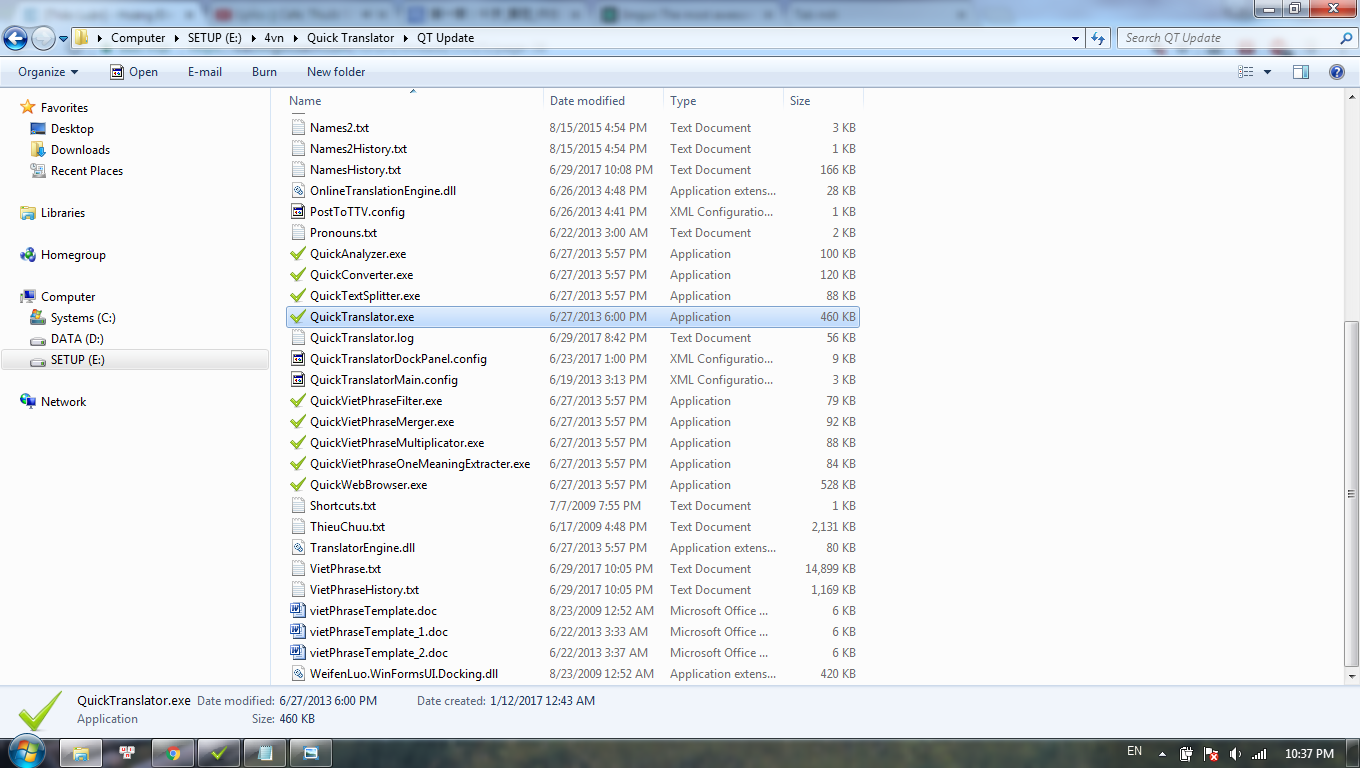Click the Back navigation arrow button

tap(16, 38)
